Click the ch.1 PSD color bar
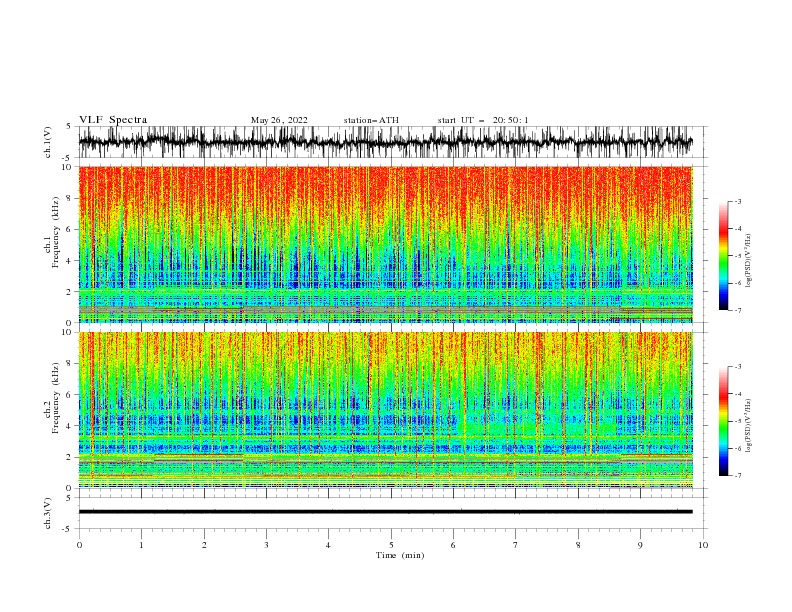This screenshot has height=612, width=792. 724,256
